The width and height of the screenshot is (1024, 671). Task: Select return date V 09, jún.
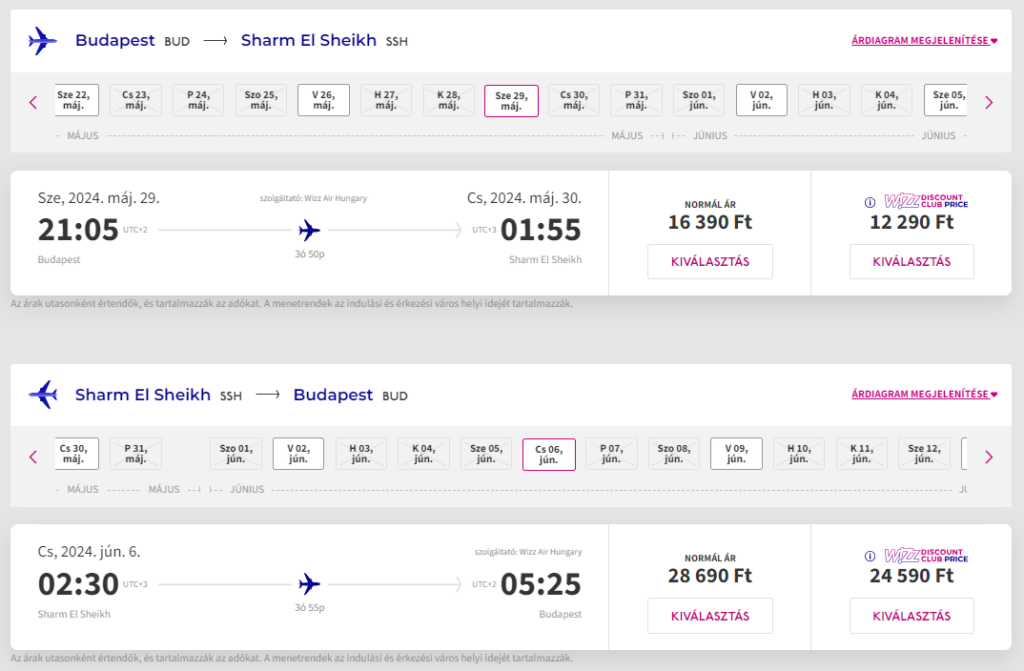tap(736, 453)
